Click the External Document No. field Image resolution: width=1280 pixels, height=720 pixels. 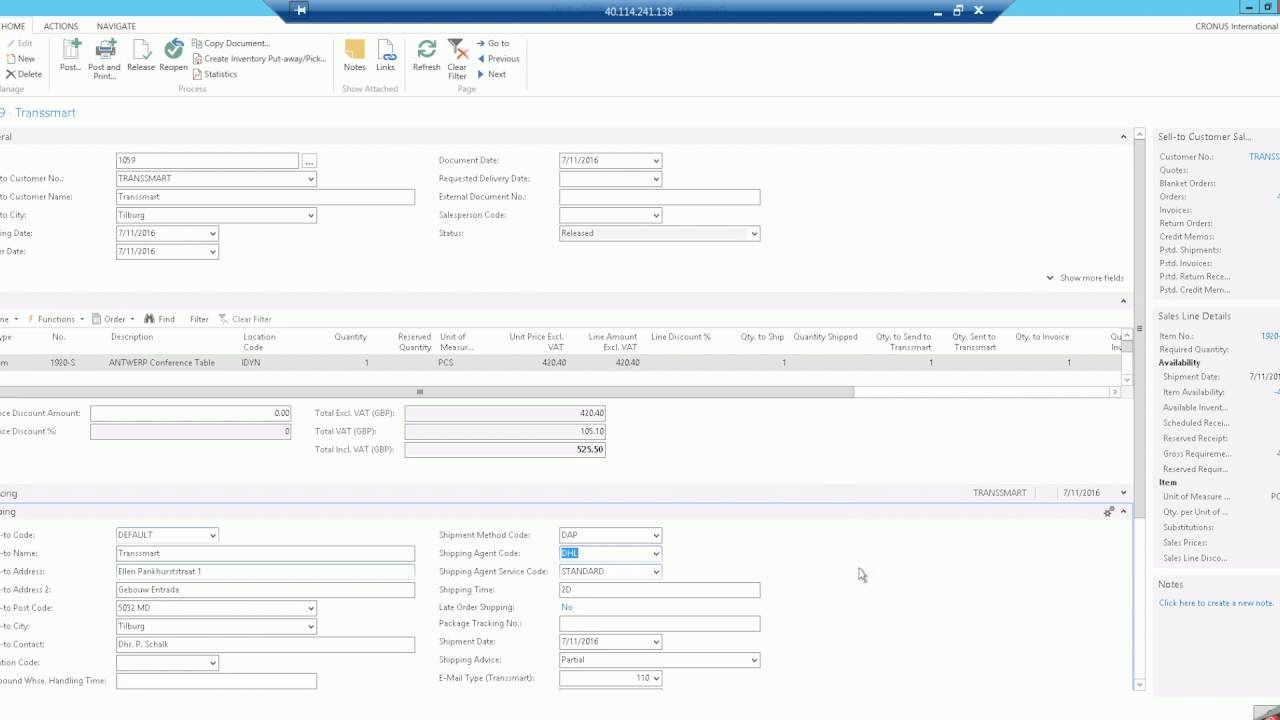pos(659,197)
